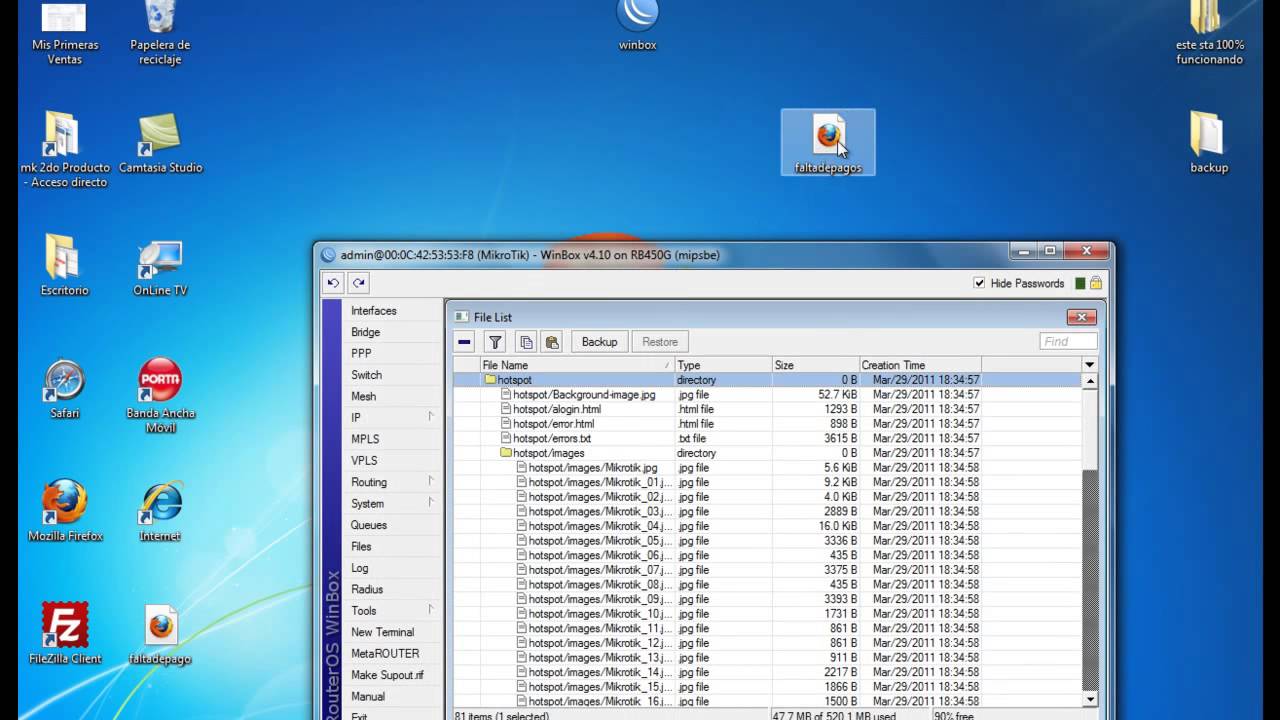Click the Find input field
This screenshot has height=720, width=1280.
click(x=1068, y=342)
